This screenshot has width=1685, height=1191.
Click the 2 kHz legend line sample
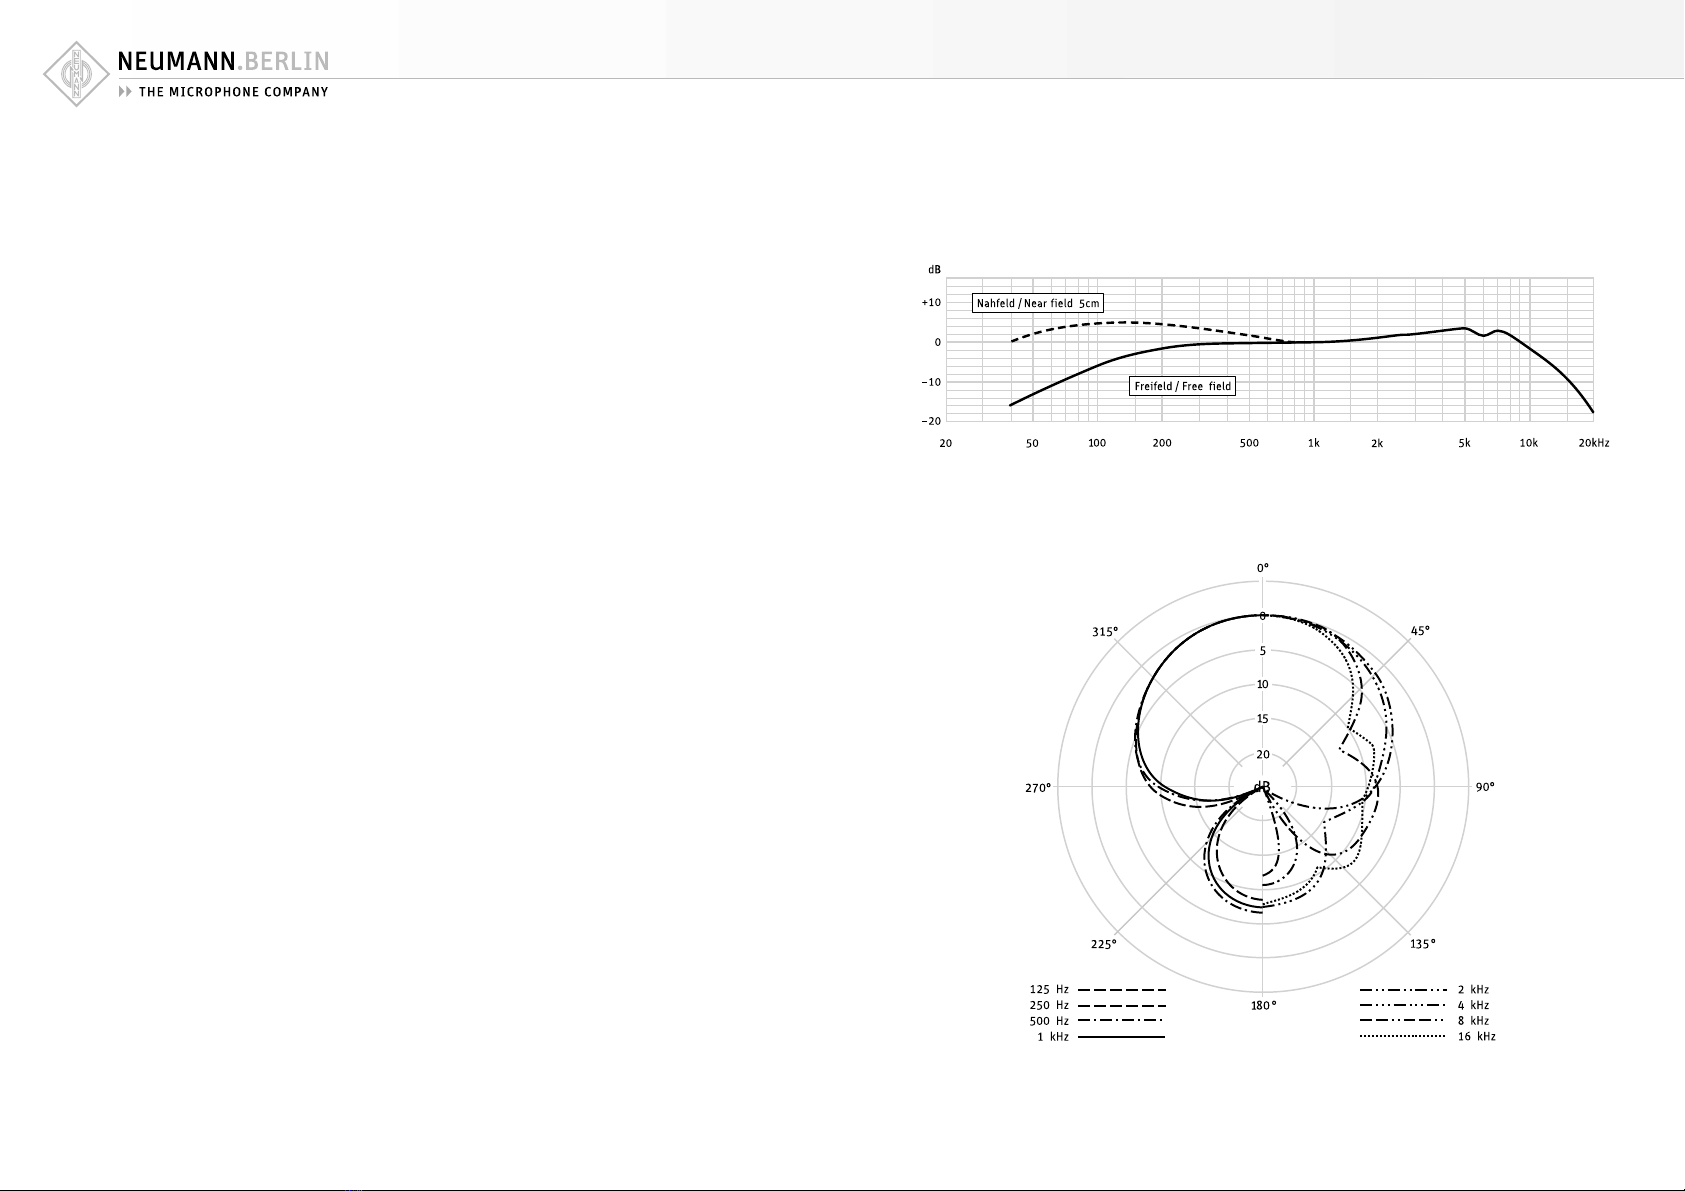[x=1404, y=989]
